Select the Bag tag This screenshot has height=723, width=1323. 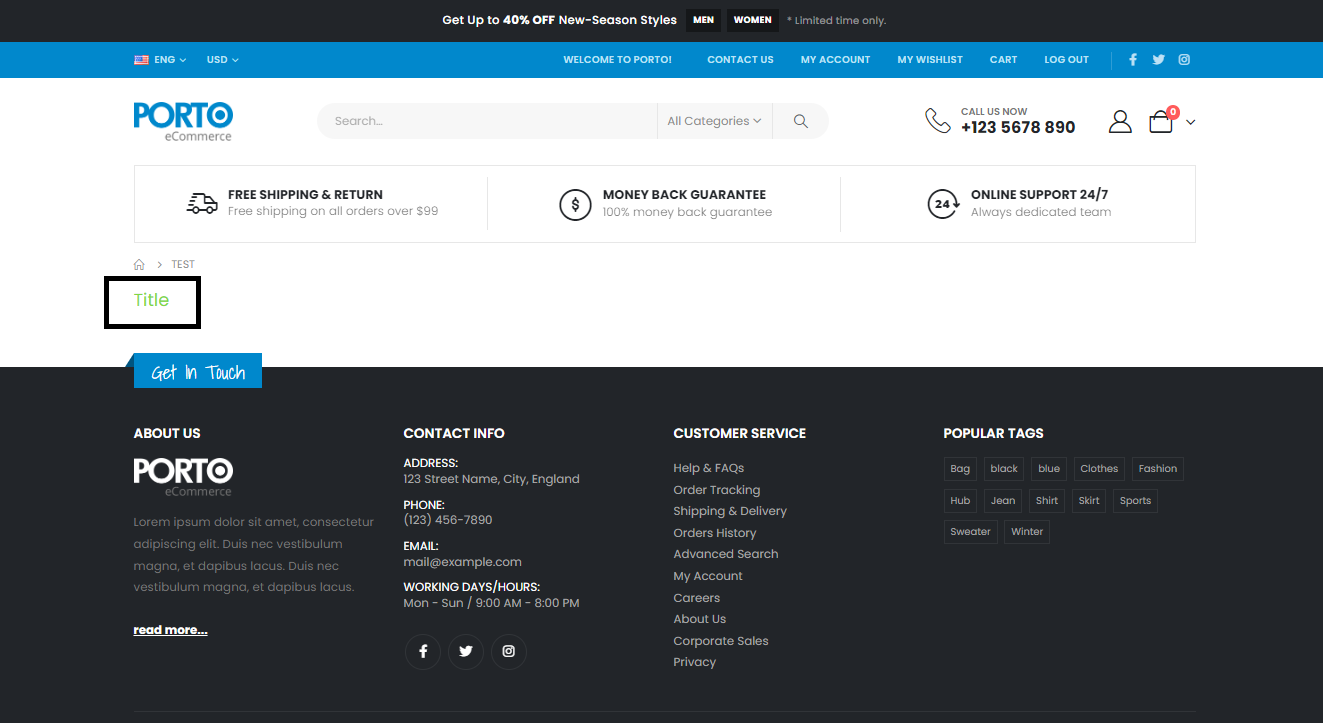pyautogui.click(x=960, y=469)
